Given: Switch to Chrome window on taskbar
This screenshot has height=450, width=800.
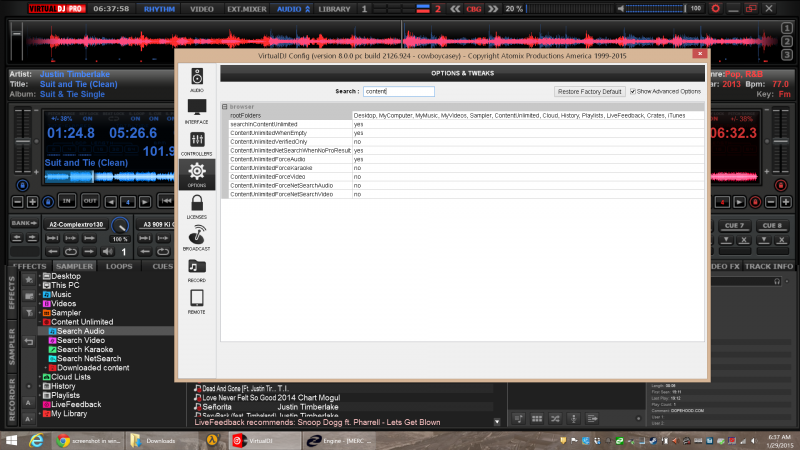Looking at the screenshot, I should coord(89,440).
